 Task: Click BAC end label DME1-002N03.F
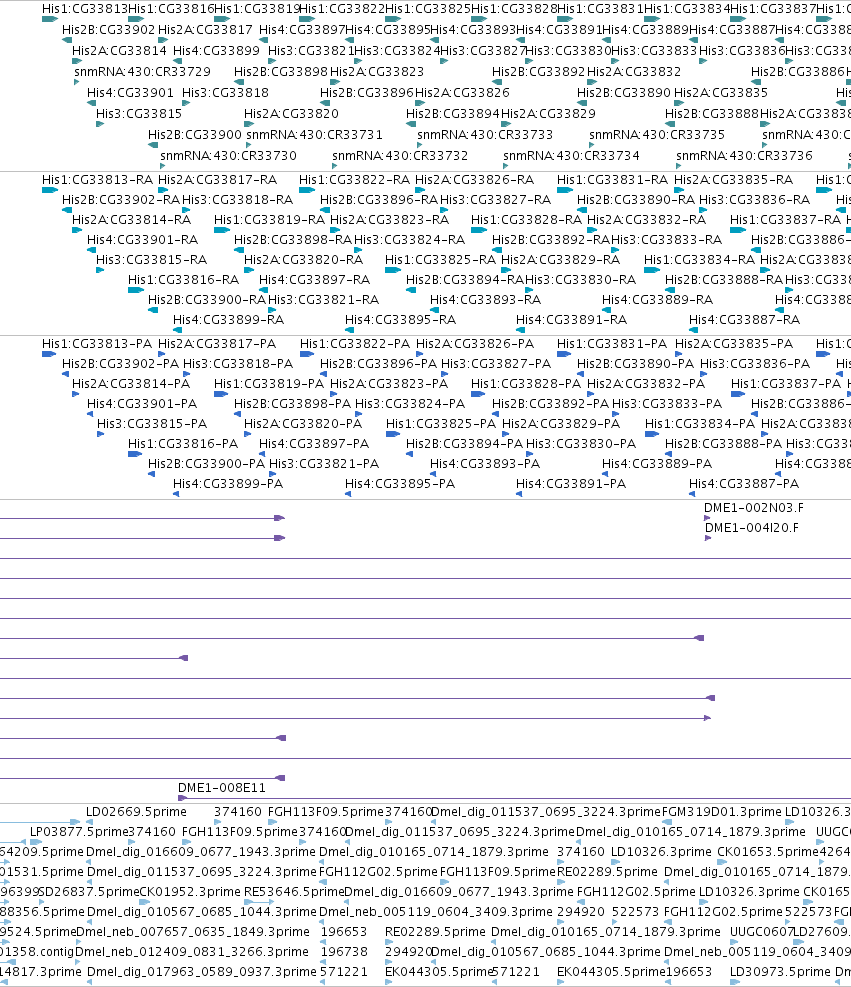754,507
